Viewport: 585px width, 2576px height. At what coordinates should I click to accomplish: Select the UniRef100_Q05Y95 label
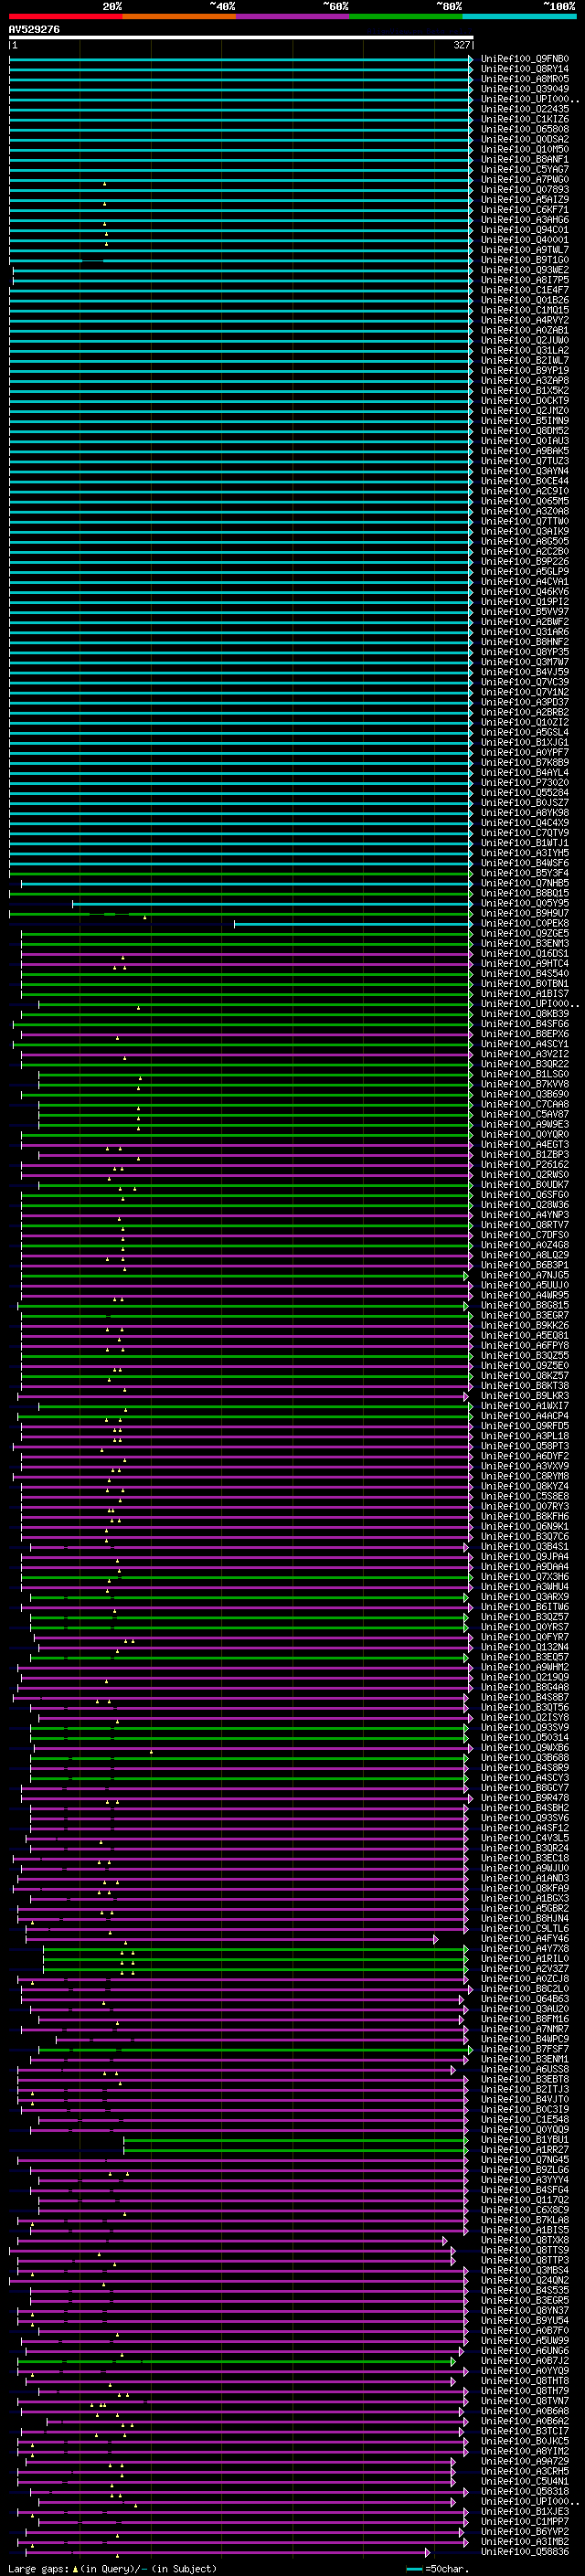[x=525, y=903]
